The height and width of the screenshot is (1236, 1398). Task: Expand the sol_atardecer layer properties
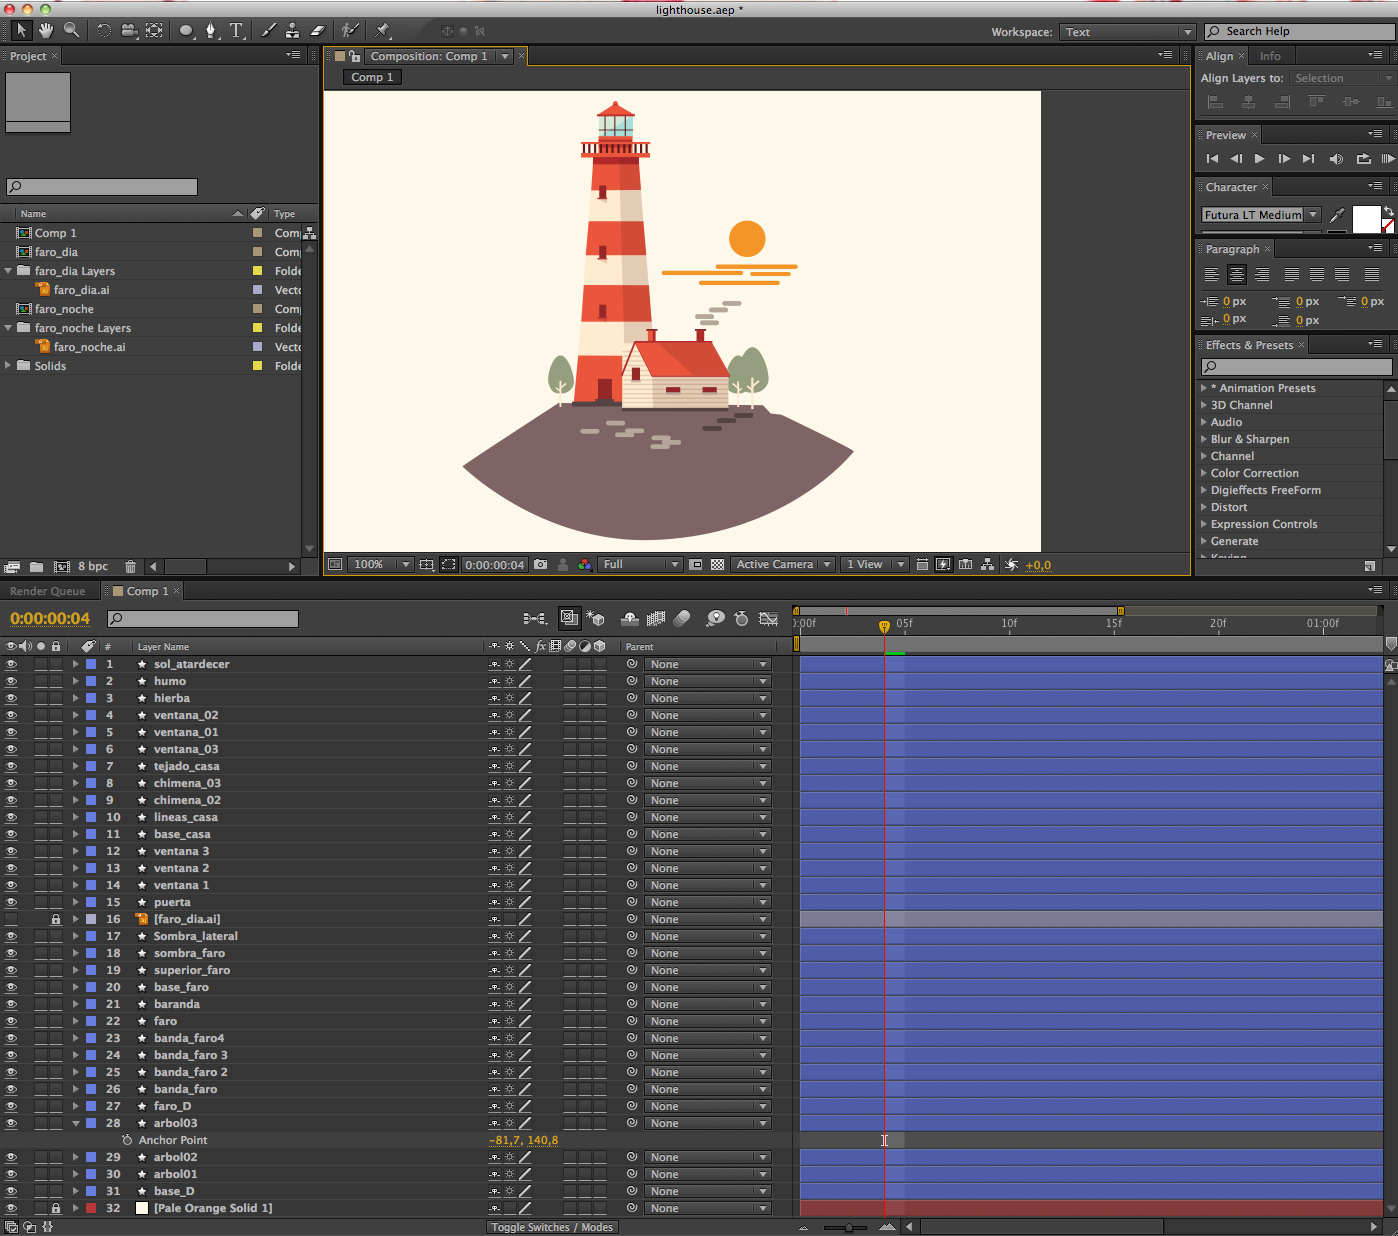(x=76, y=664)
